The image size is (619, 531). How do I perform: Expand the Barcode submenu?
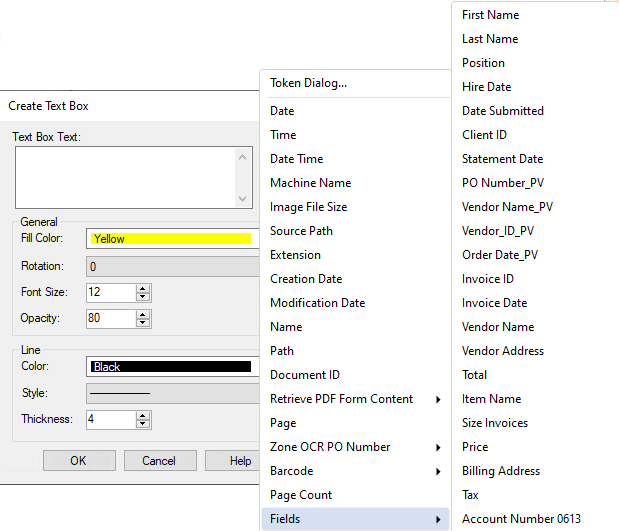tap(355, 471)
